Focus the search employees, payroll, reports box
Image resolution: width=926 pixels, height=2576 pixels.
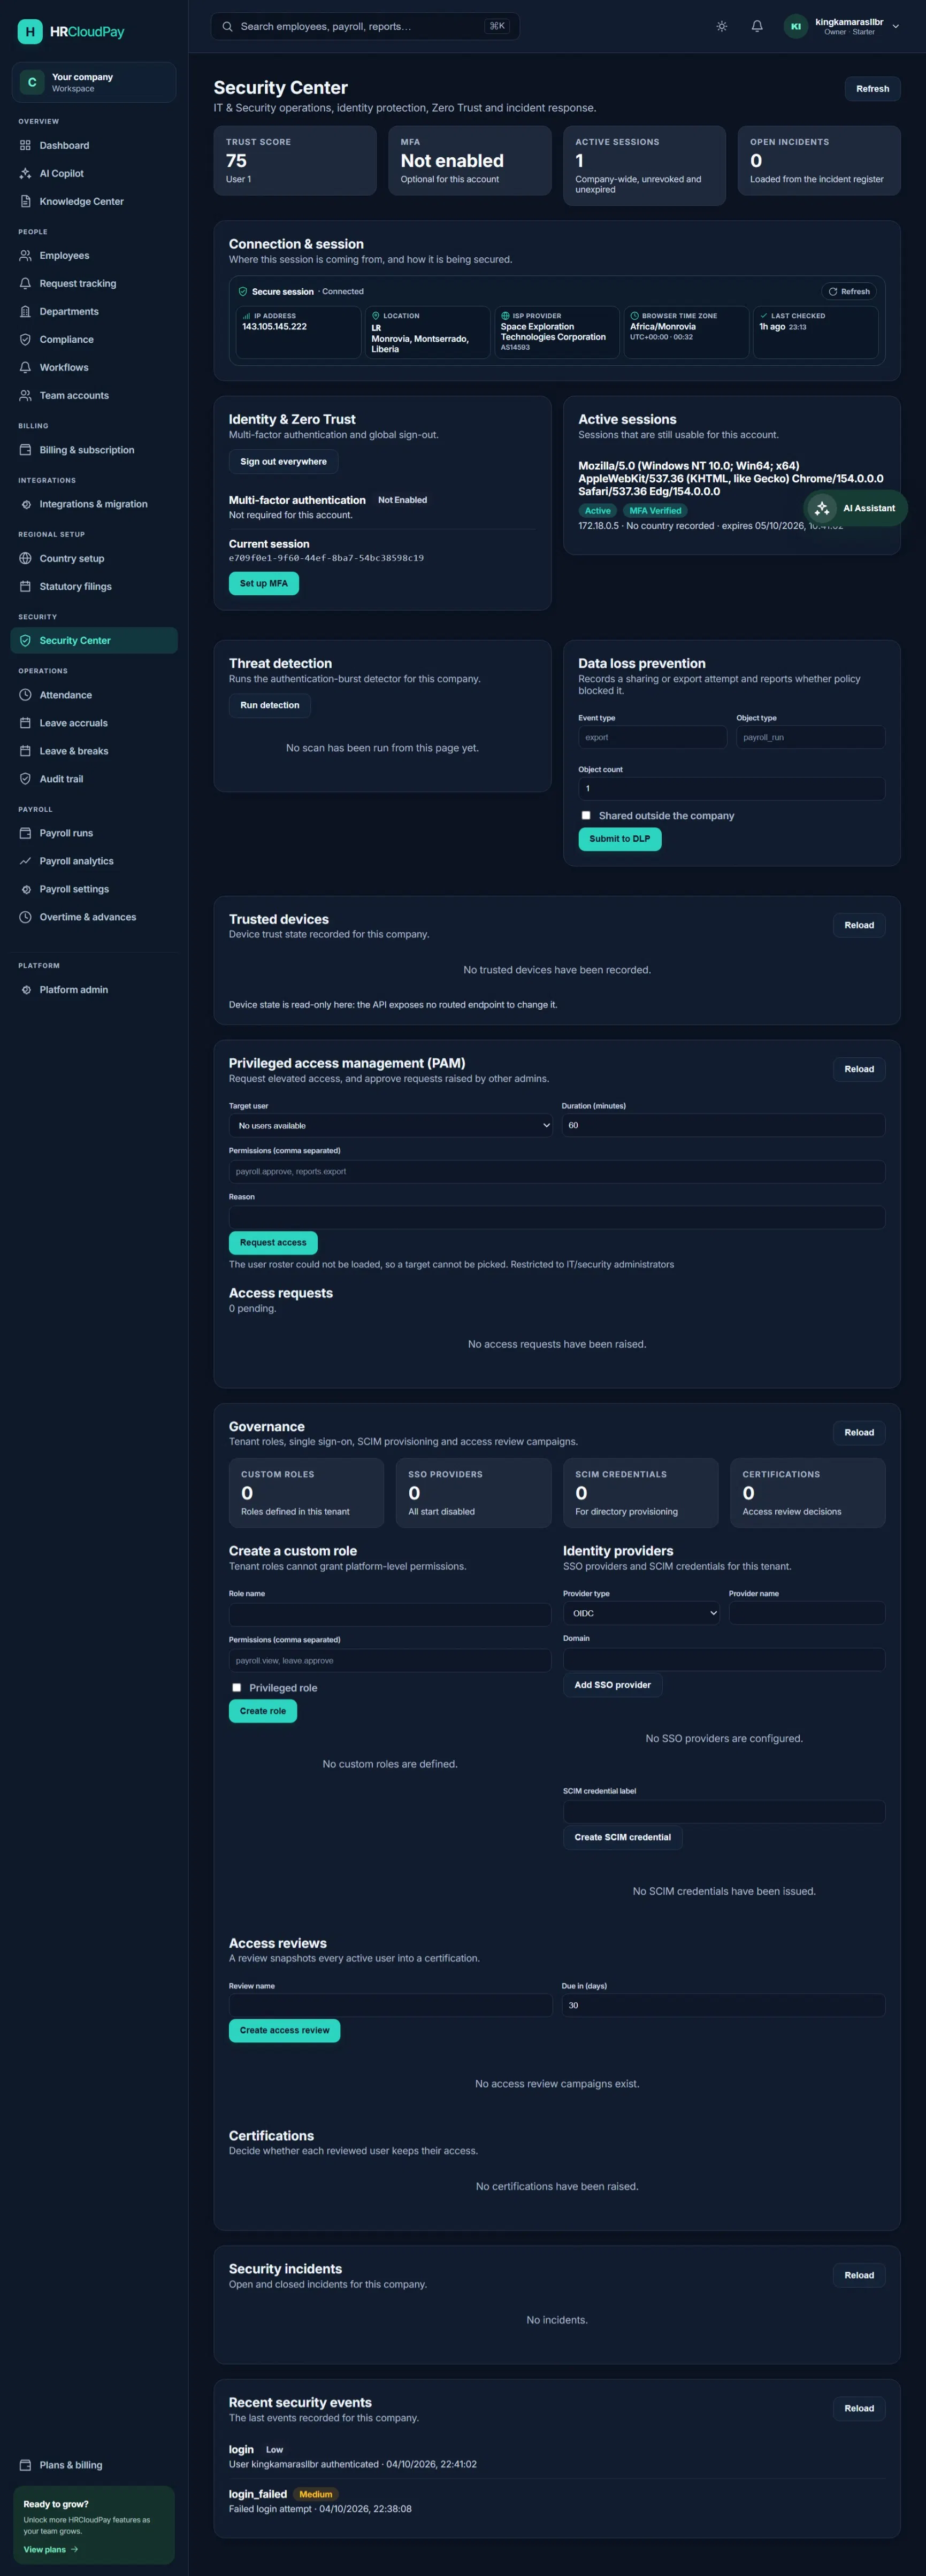click(x=365, y=27)
